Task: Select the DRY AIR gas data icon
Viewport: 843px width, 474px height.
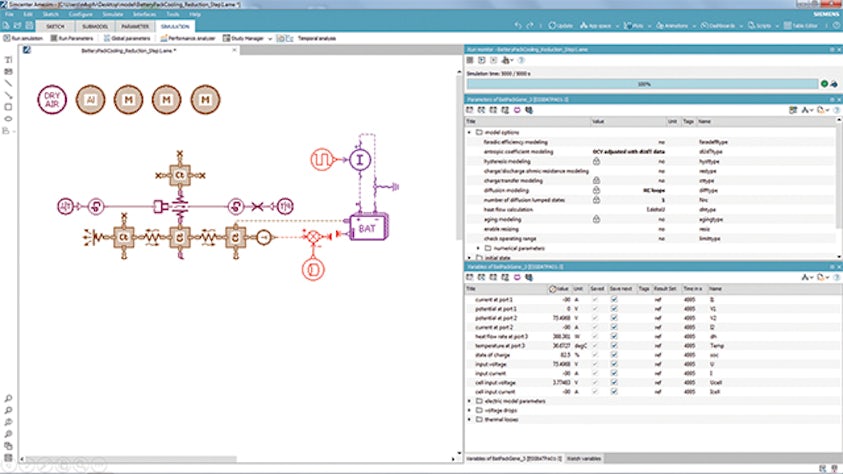Action: [x=52, y=100]
